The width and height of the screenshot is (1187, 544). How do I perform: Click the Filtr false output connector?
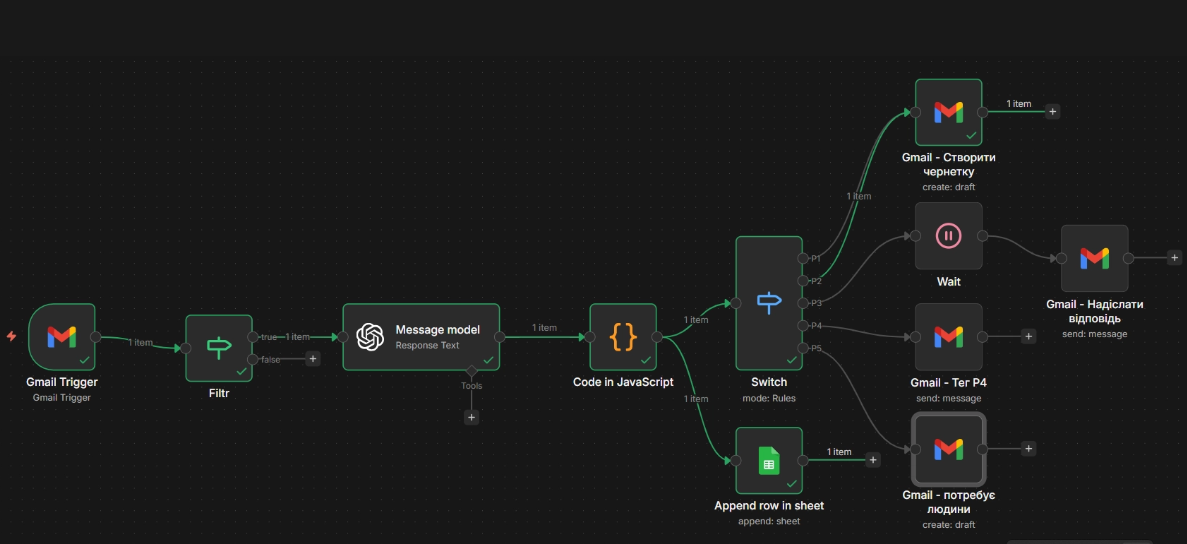pyautogui.click(x=253, y=359)
